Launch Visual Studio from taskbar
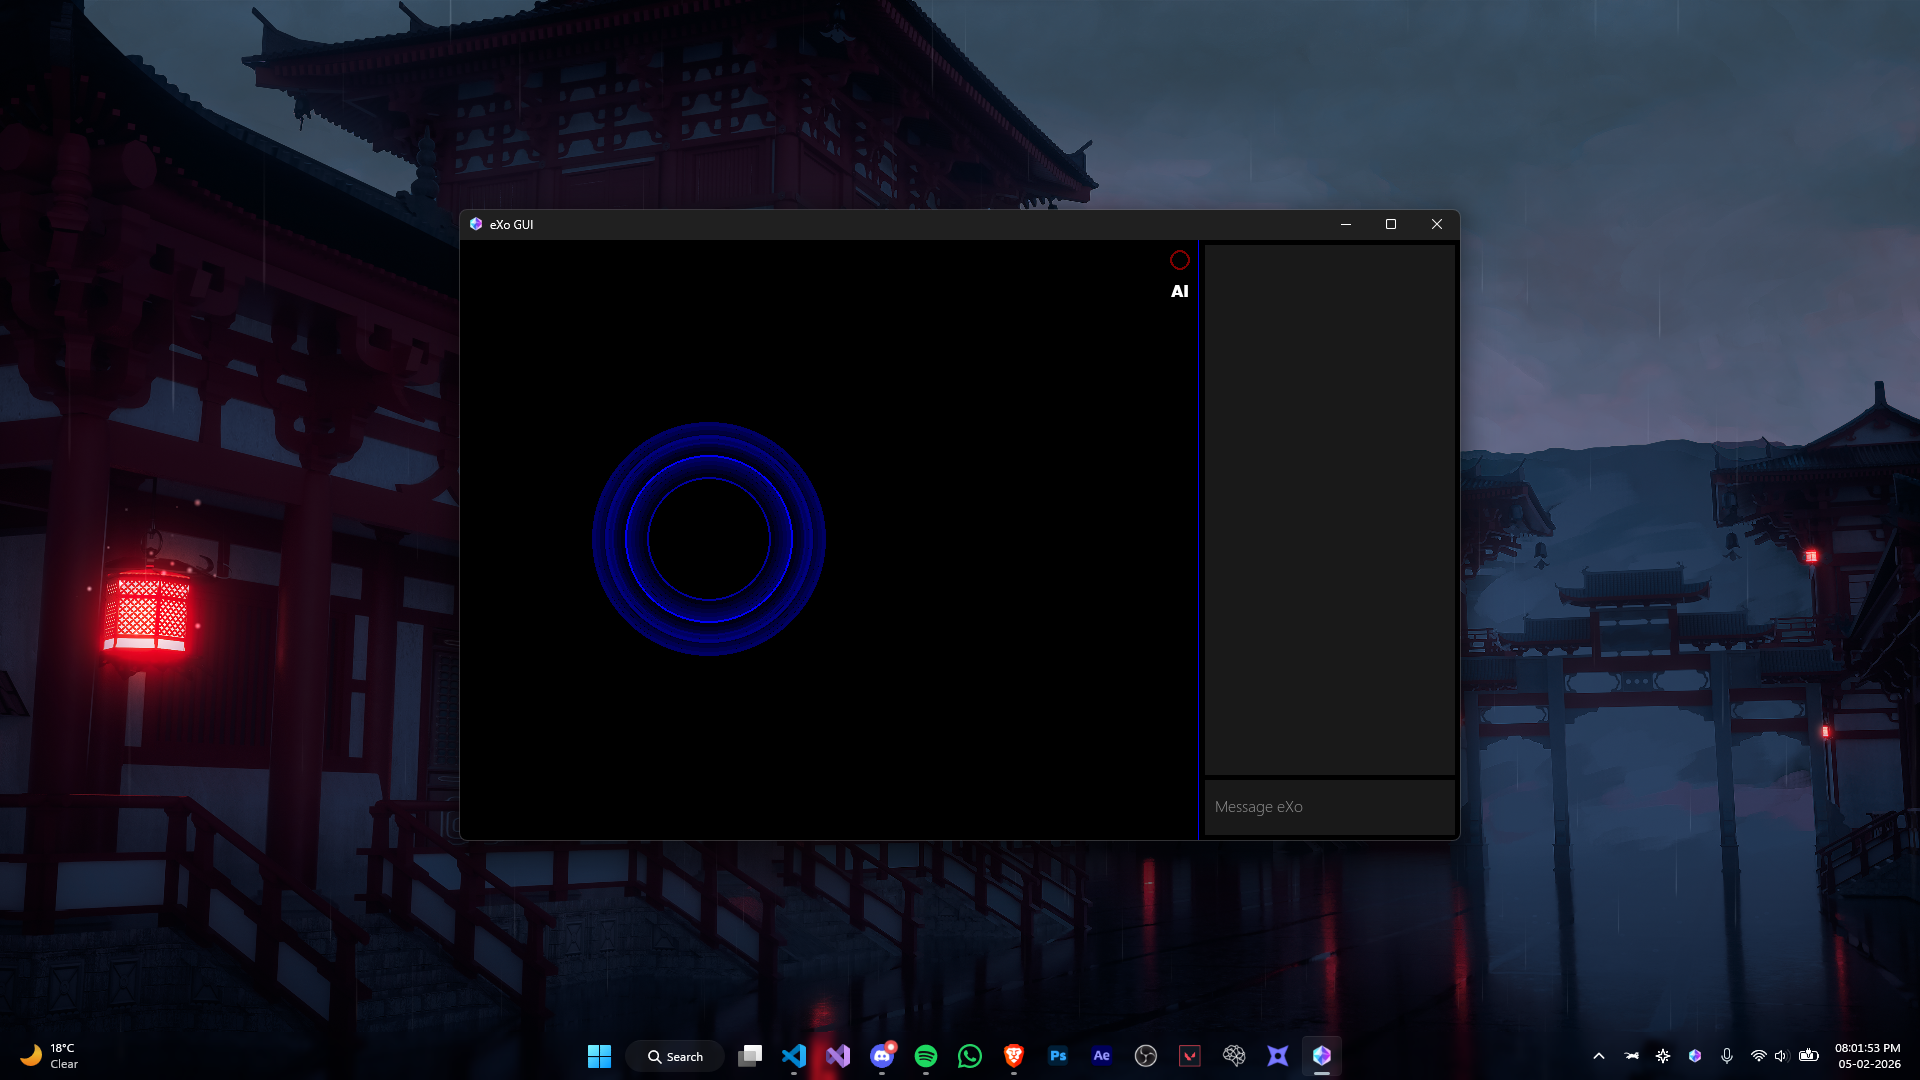The width and height of the screenshot is (1920, 1080). point(838,1056)
